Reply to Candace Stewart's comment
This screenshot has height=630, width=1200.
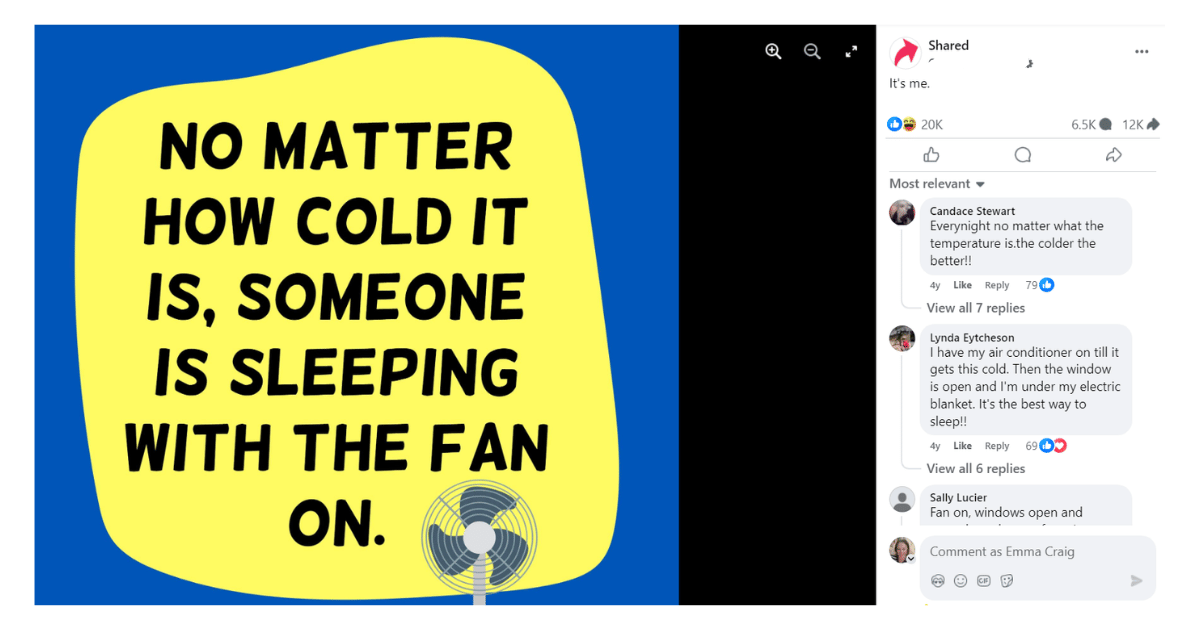pyautogui.click(x=997, y=285)
